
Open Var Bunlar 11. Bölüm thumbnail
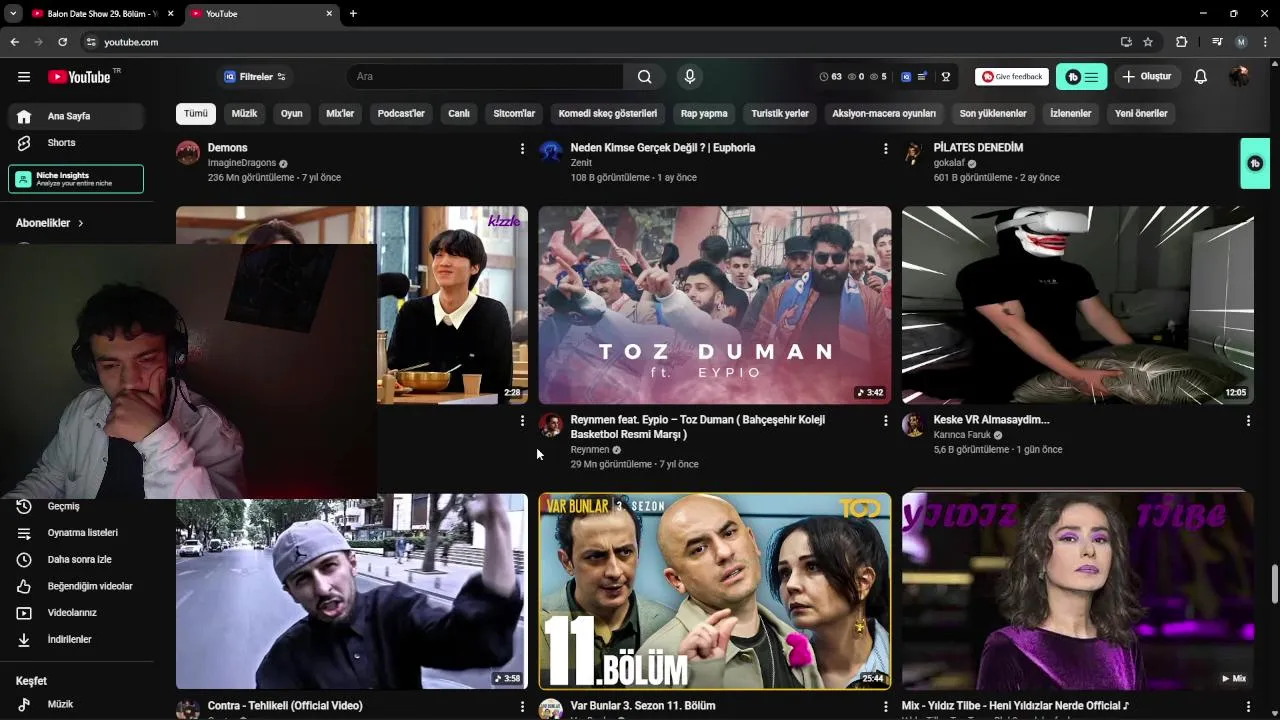coord(715,591)
